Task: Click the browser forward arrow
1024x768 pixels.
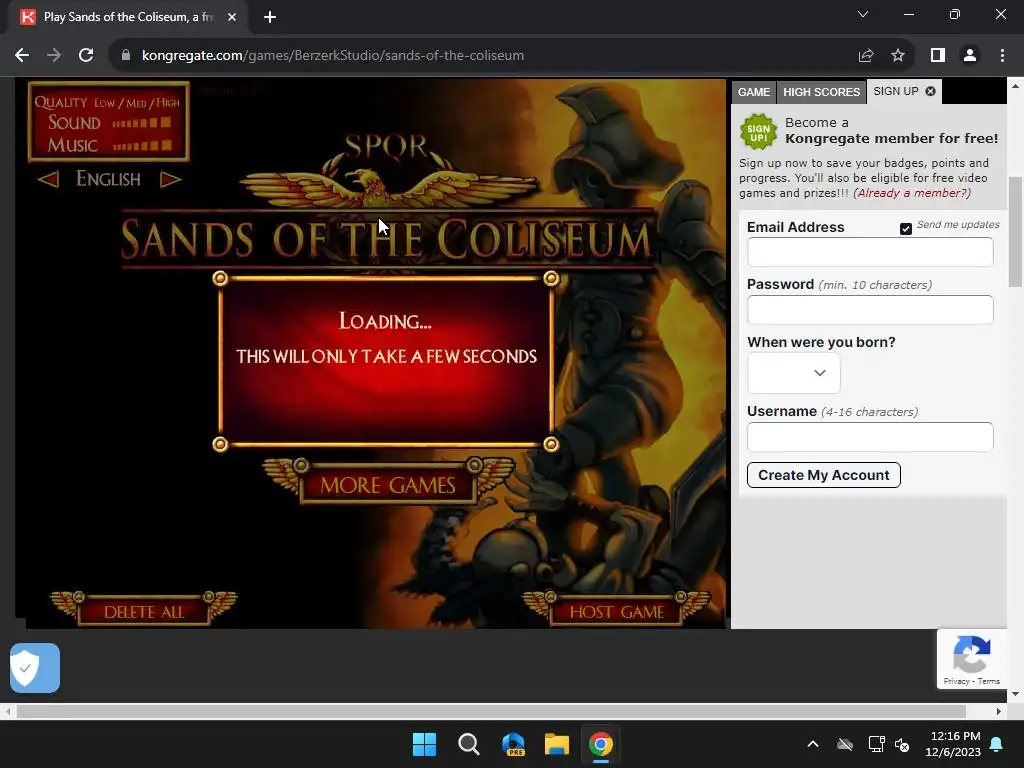Action: click(54, 56)
